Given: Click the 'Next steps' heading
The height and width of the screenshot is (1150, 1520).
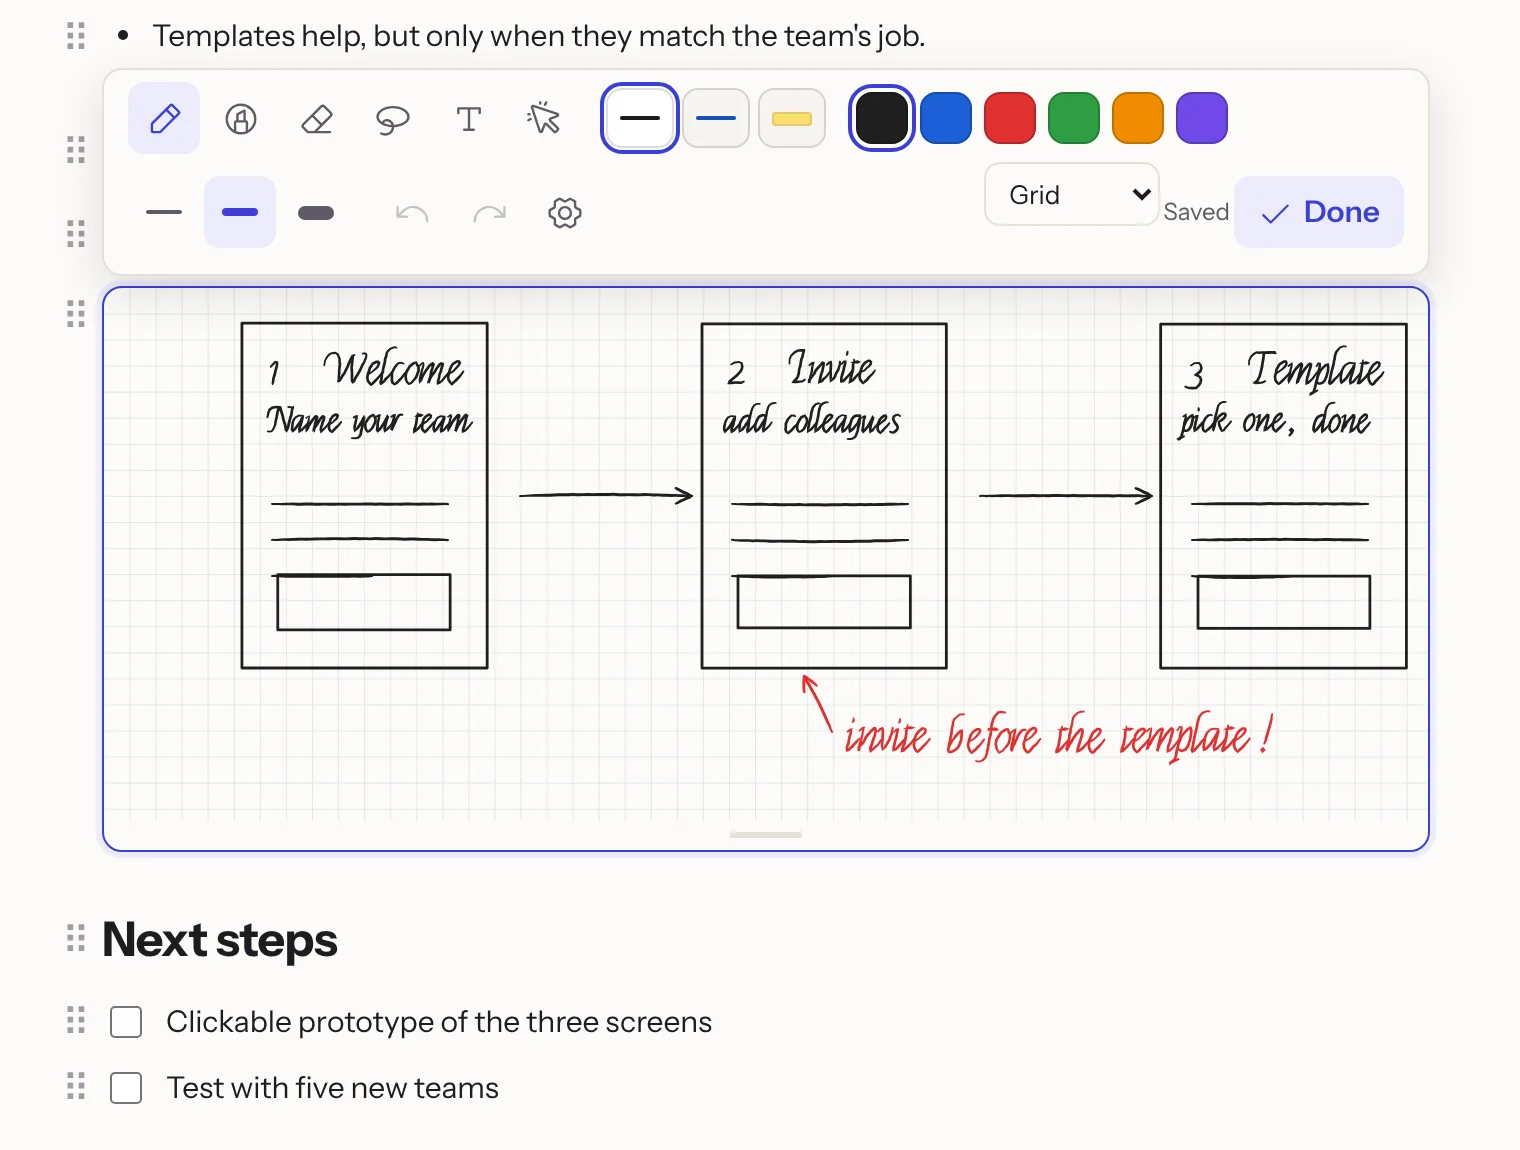Looking at the screenshot, I should point(220,940).
